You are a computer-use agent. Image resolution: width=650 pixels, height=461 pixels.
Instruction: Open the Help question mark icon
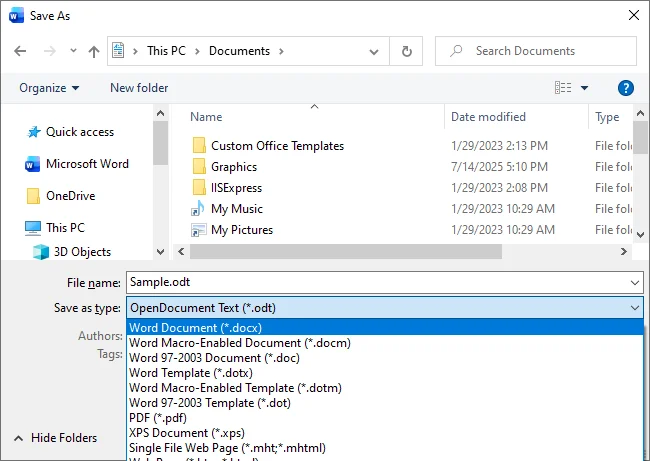[626, 88]
